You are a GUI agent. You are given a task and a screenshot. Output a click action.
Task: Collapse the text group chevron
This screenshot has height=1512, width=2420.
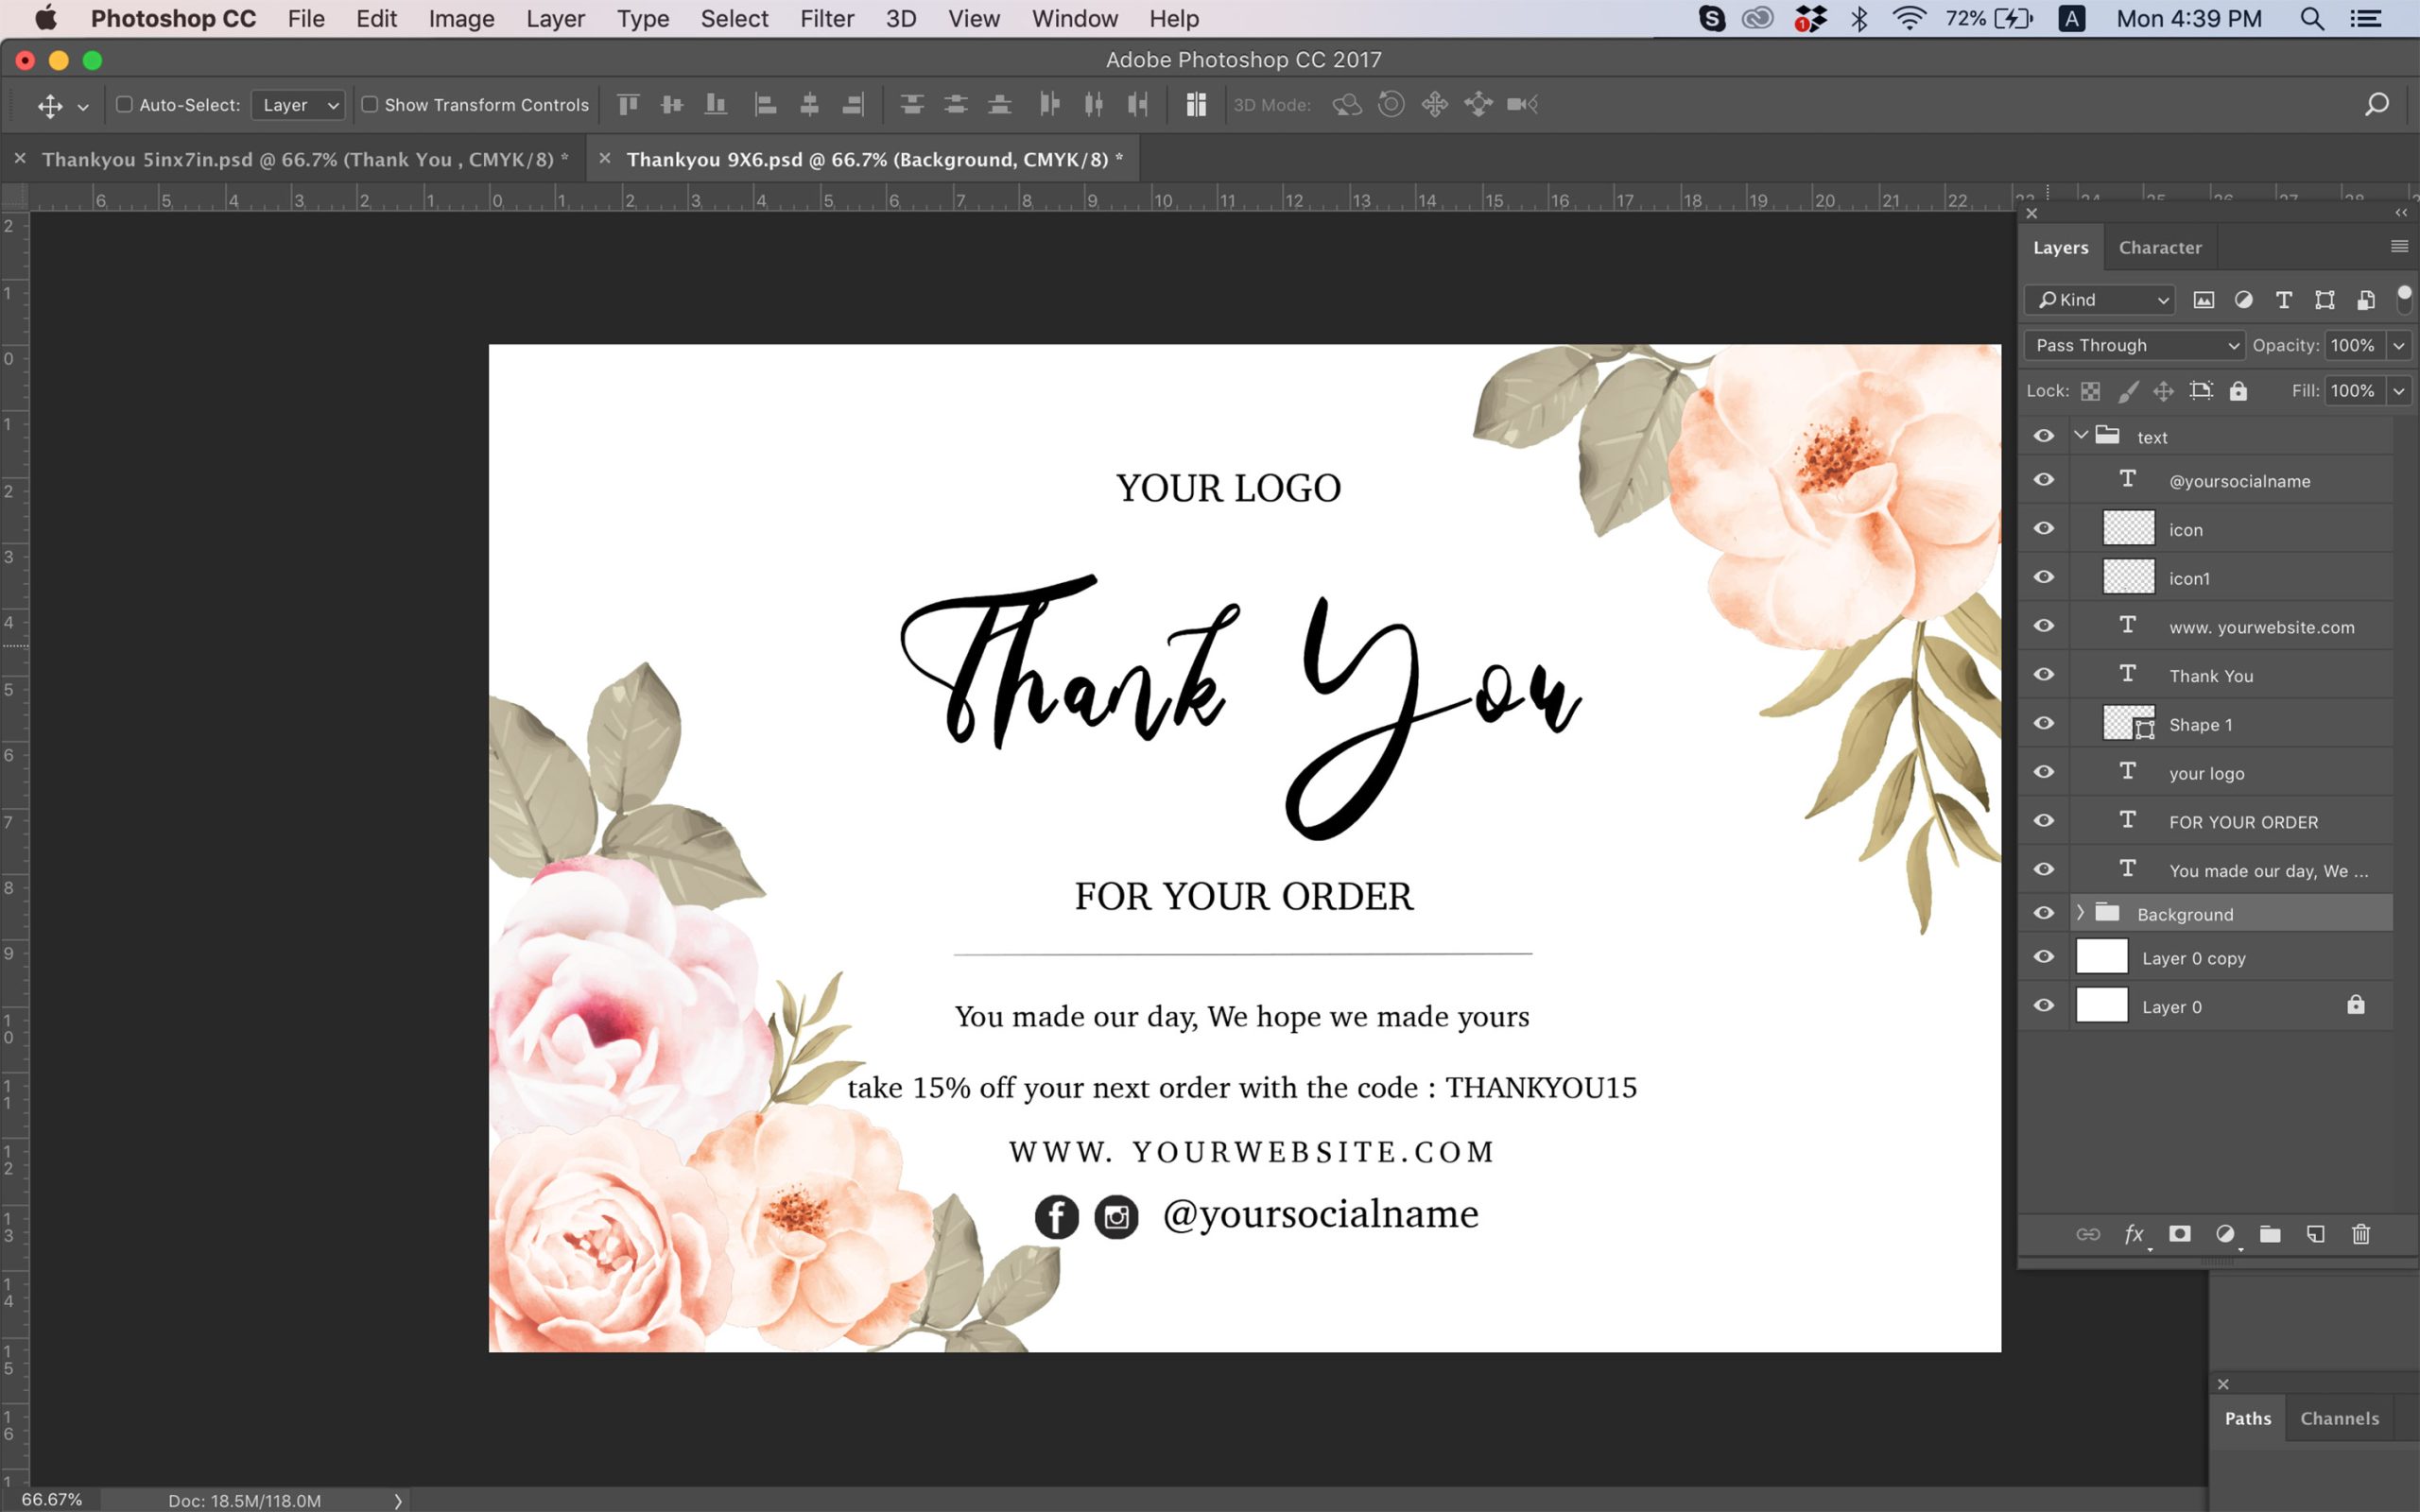coord(2081,435)
